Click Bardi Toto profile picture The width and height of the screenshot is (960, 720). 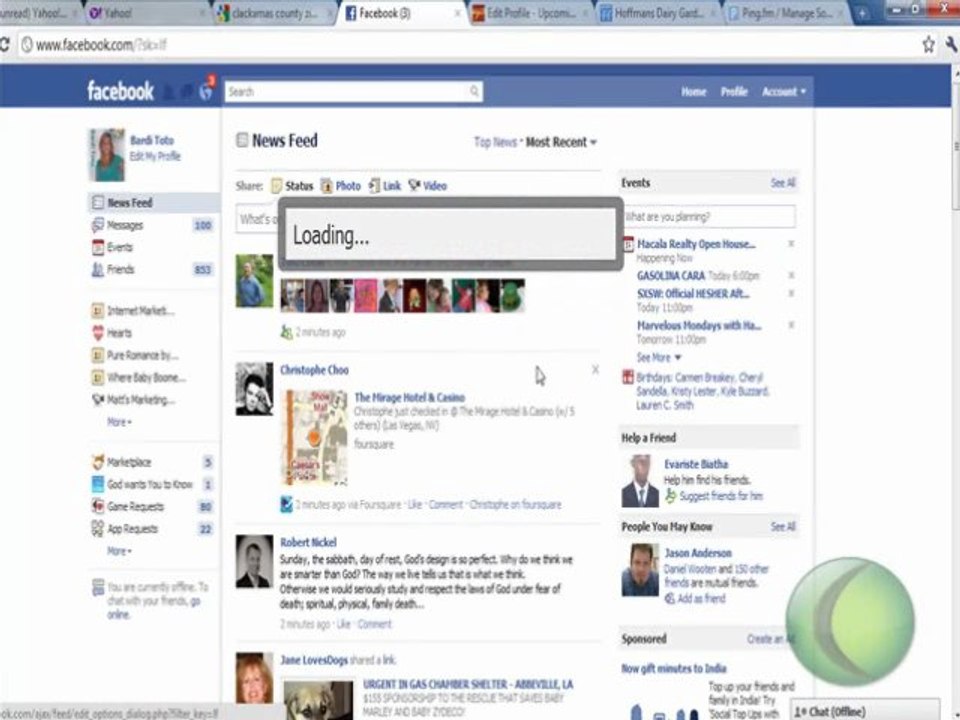tap(107, 155)
